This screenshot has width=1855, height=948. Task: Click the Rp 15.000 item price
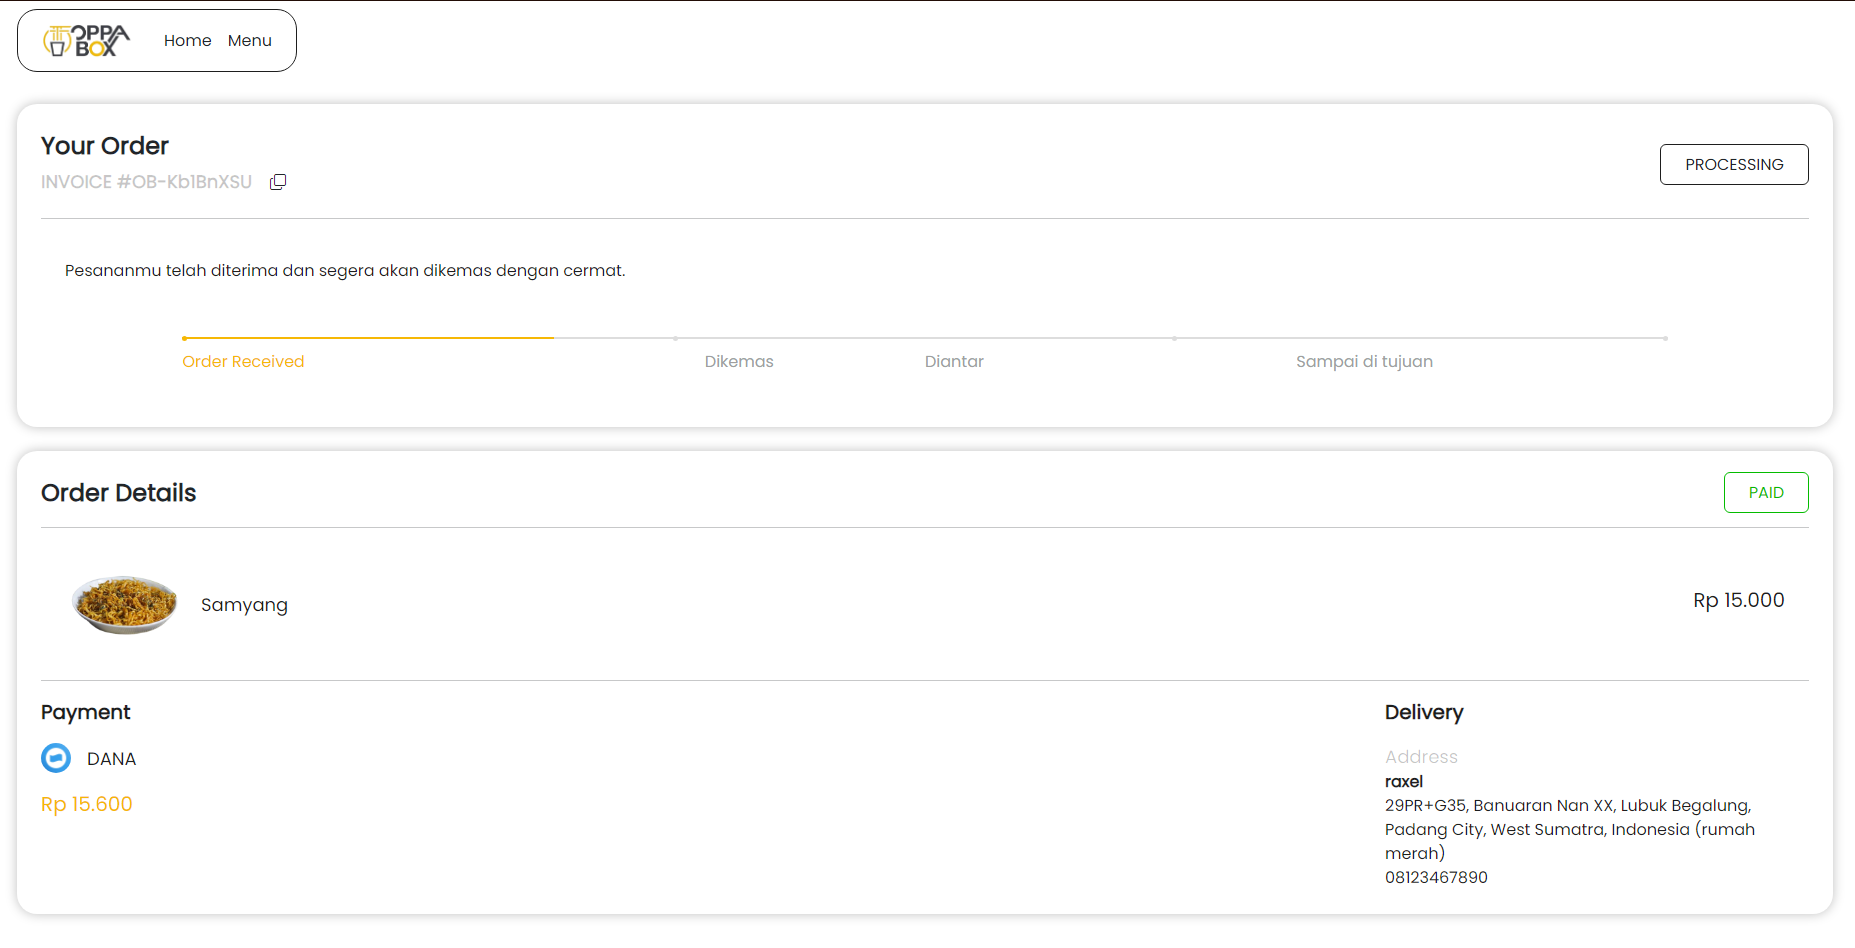1738,600
